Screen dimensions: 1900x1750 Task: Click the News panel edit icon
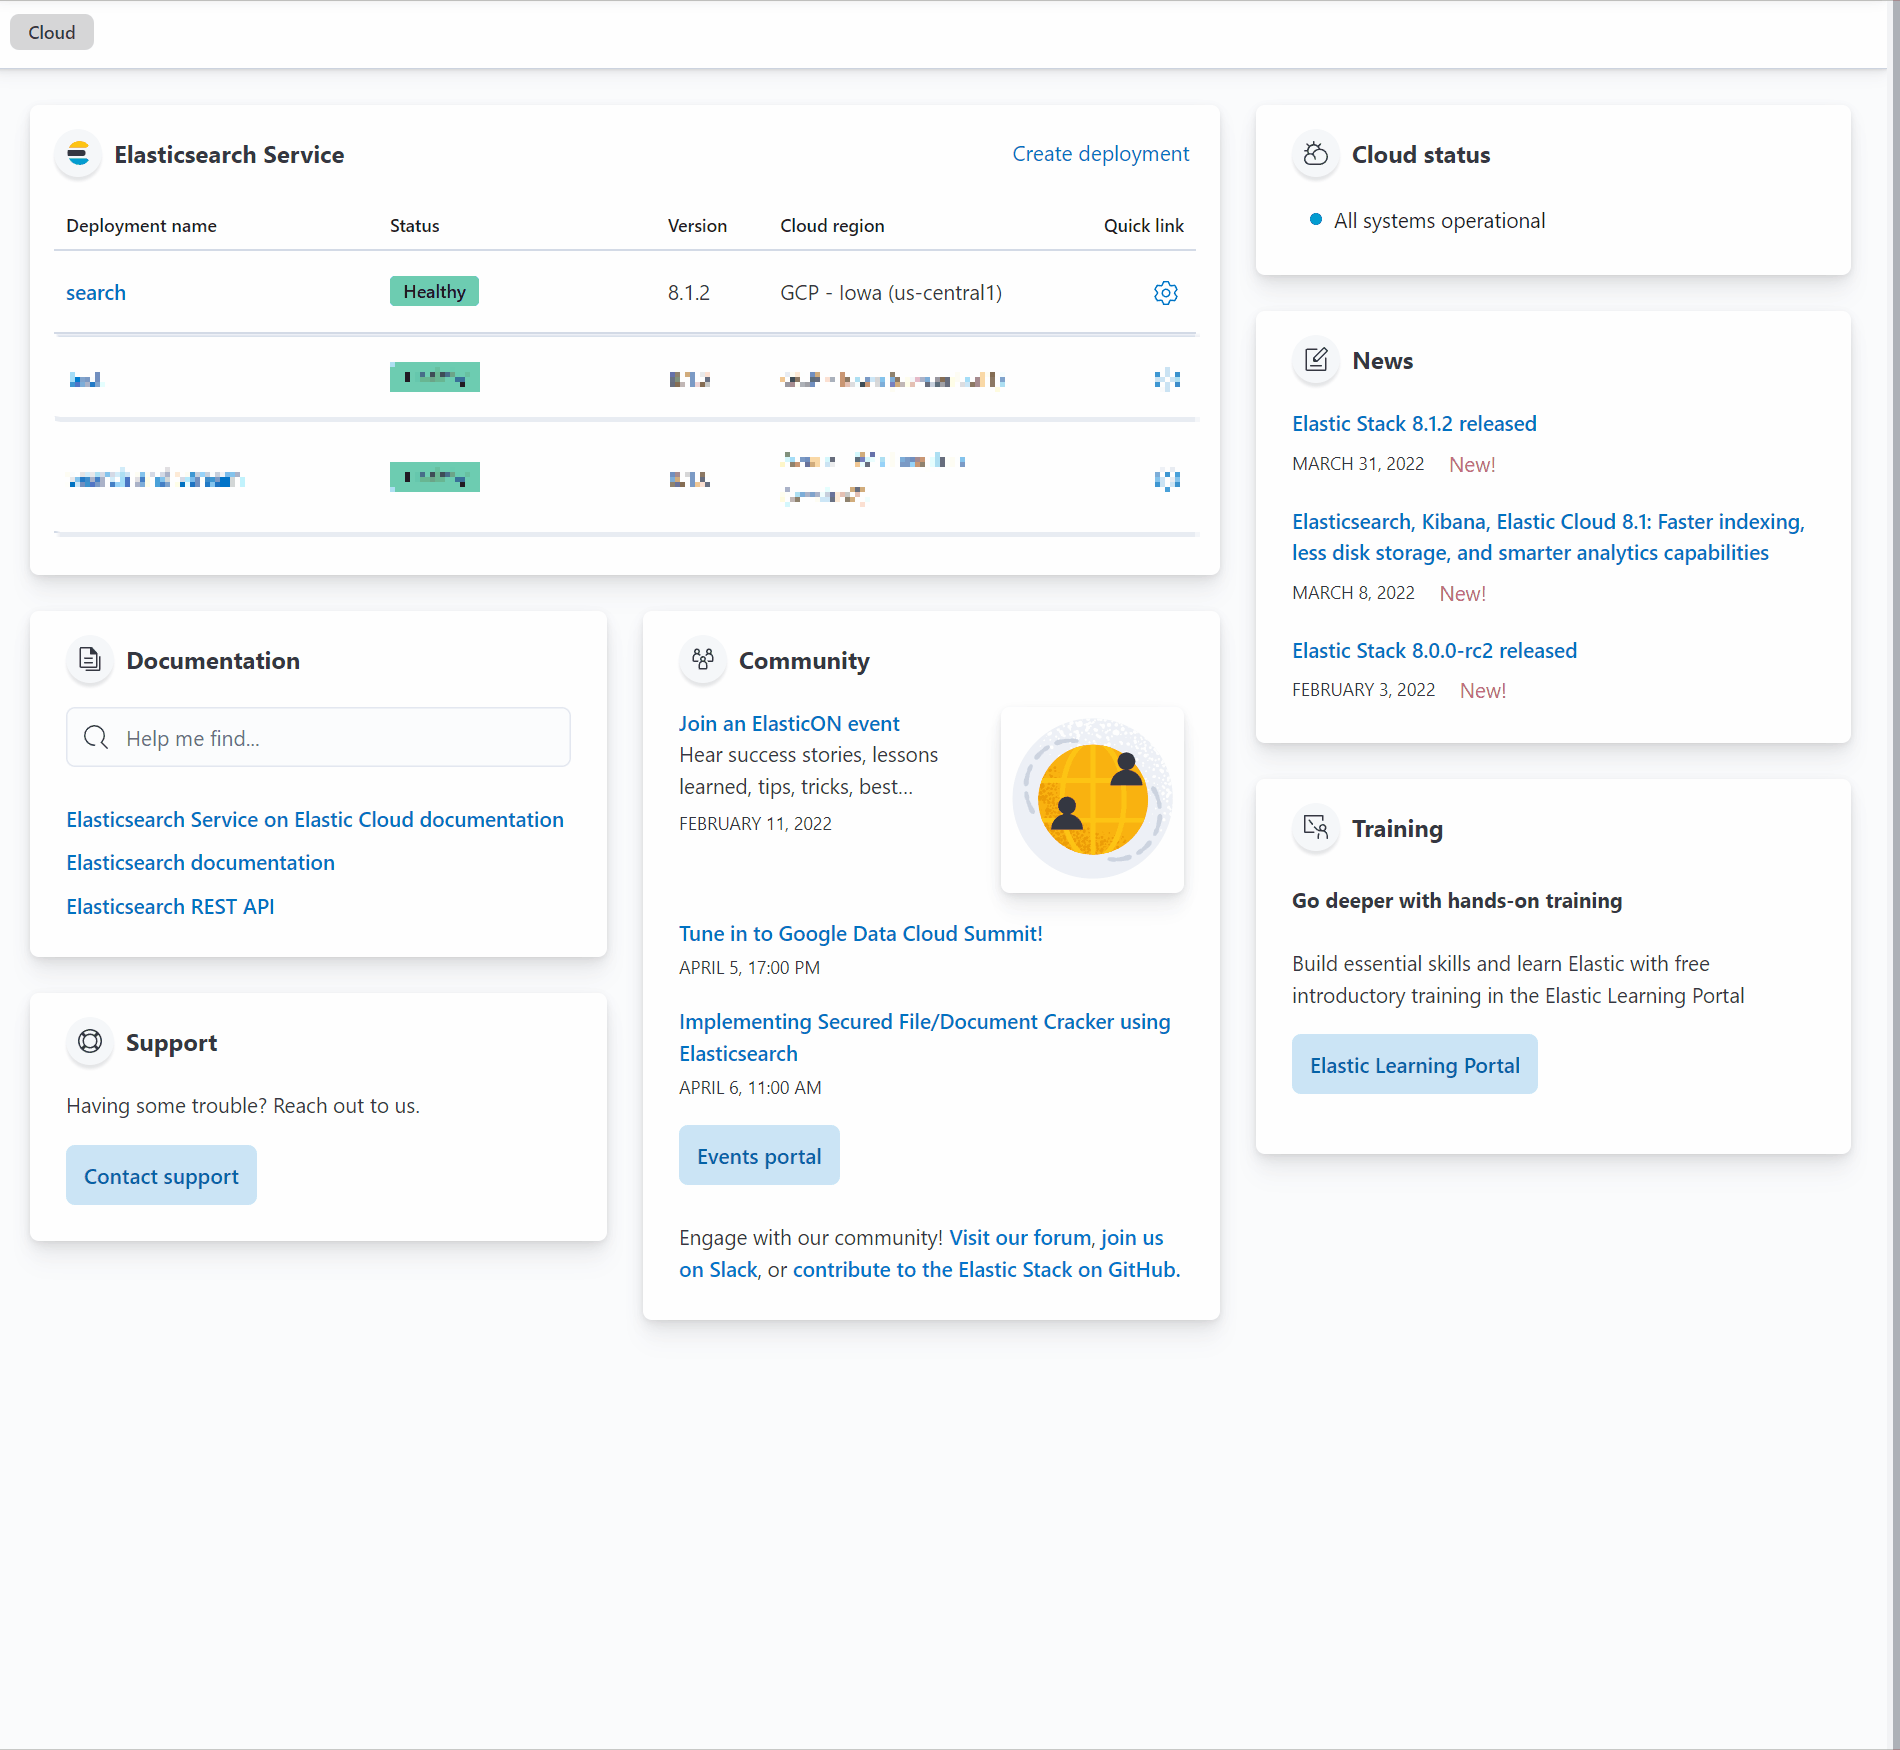coord(1316,360)
